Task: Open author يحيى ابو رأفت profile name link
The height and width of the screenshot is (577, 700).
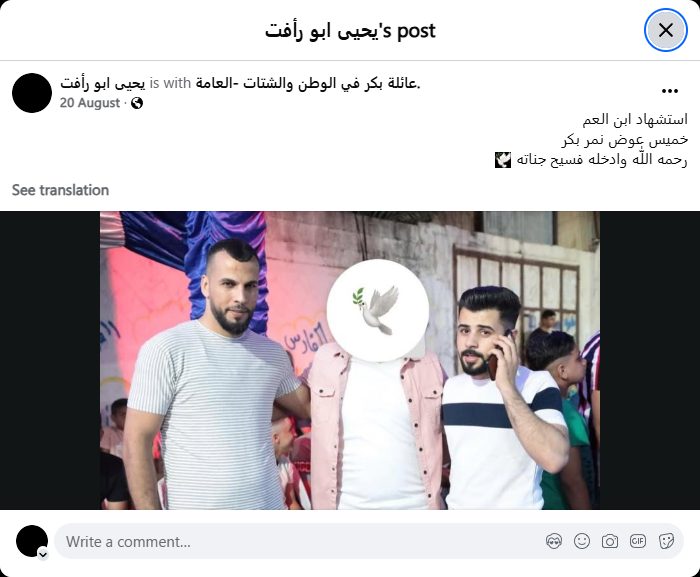Action: click(x=103, y=83)
